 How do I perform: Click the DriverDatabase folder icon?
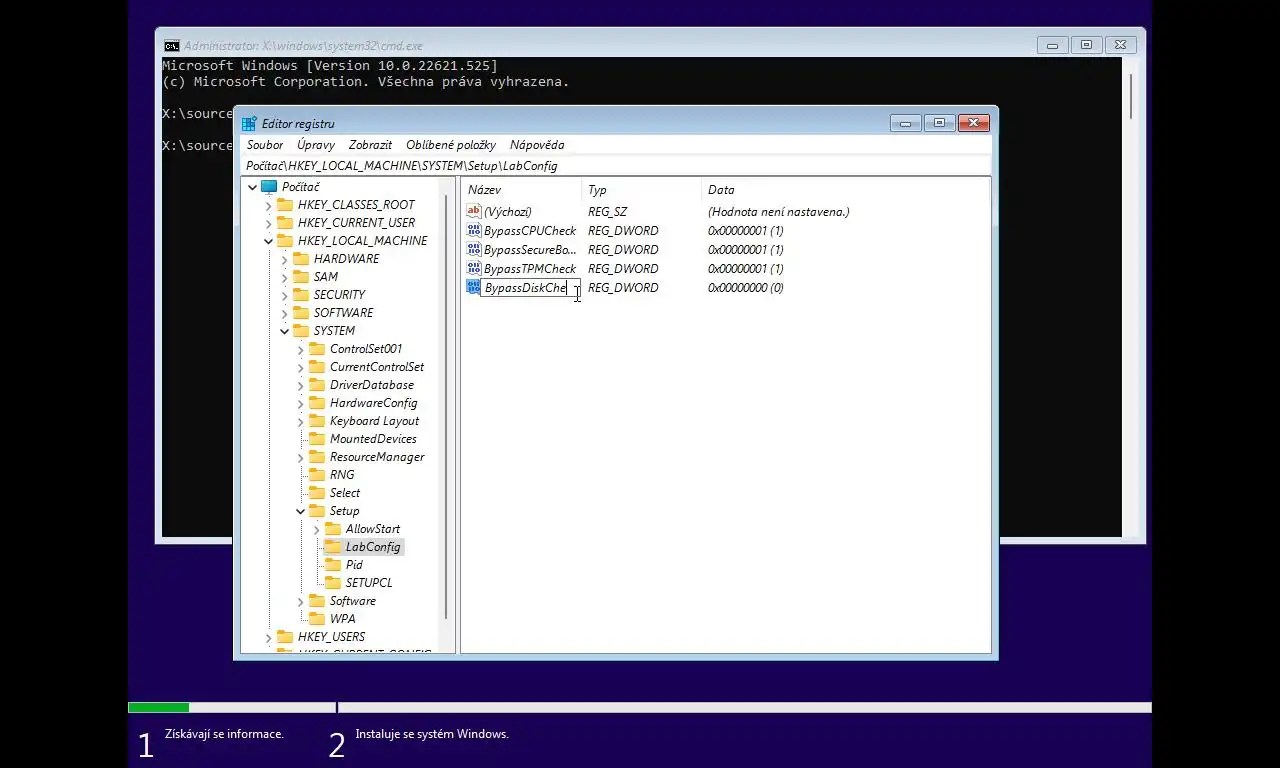(x=317, y=385)
